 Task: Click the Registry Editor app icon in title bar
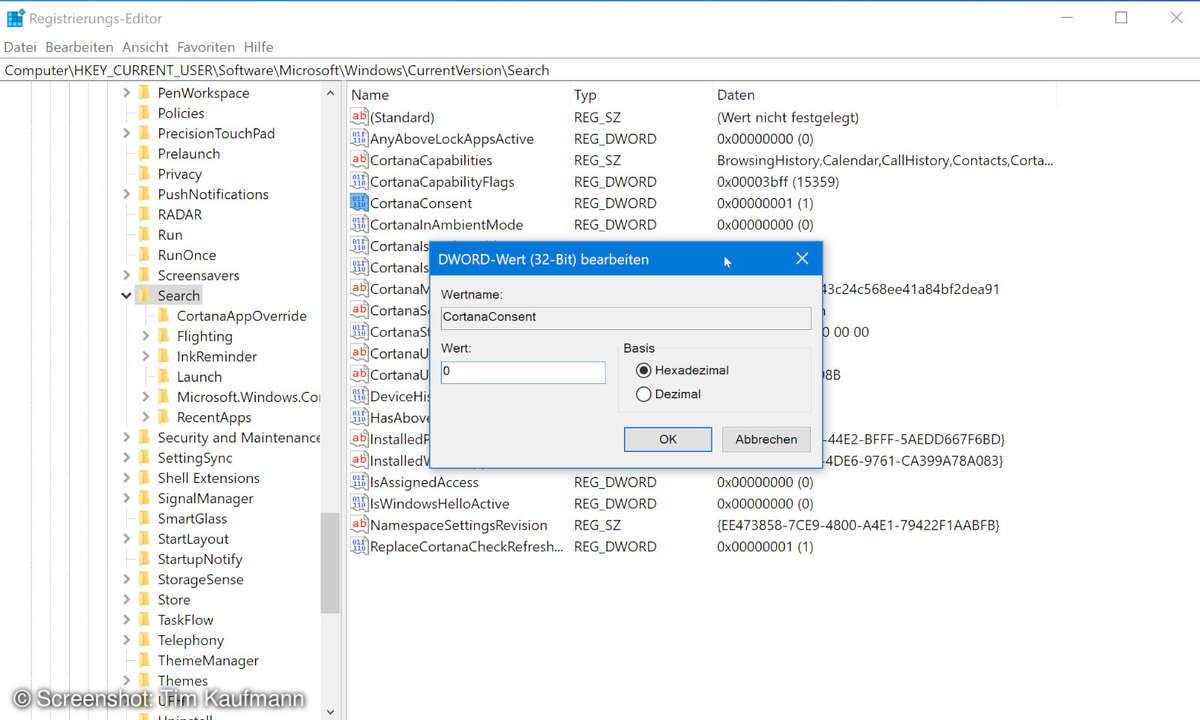tap(15, 17)
